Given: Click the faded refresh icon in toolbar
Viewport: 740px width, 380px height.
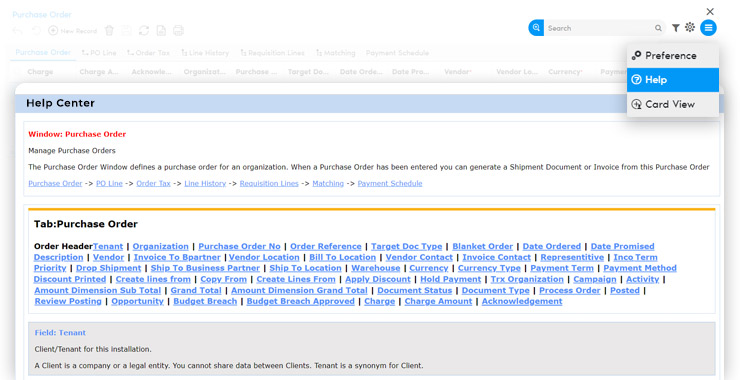Looking at the screenshot, I should 143,31.
